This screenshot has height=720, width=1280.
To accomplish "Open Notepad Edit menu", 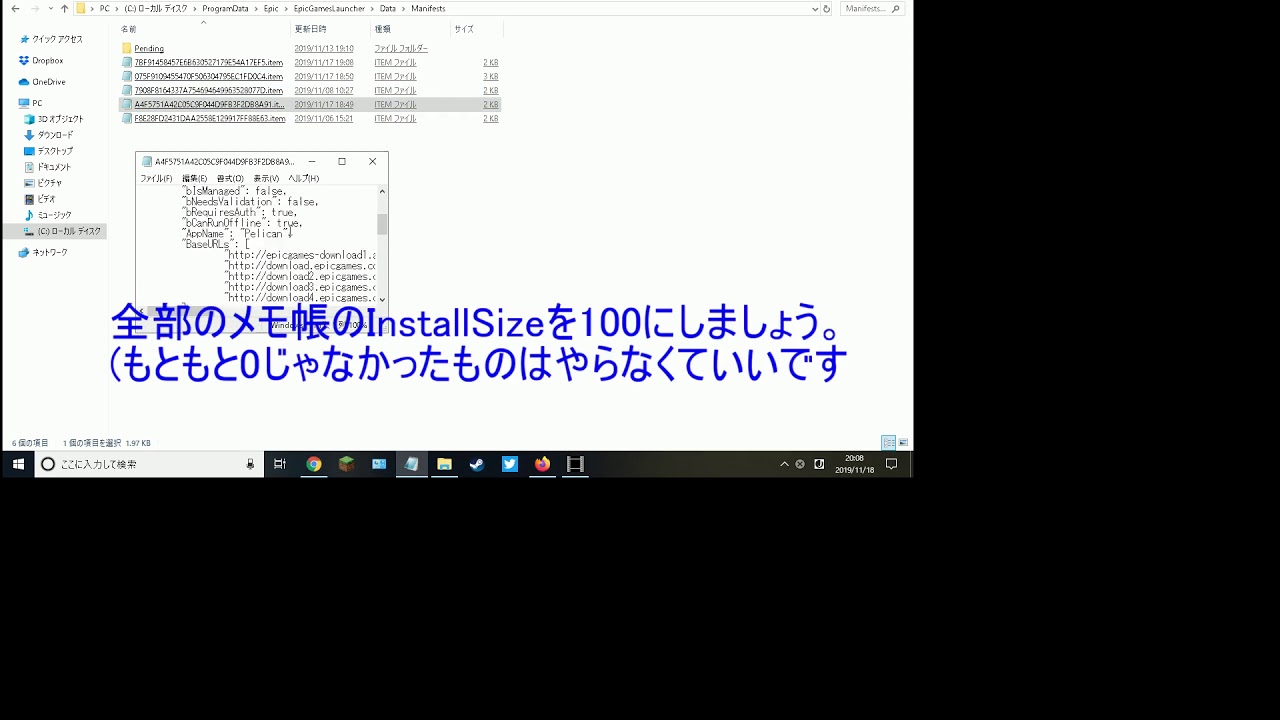I will point(195,178).
